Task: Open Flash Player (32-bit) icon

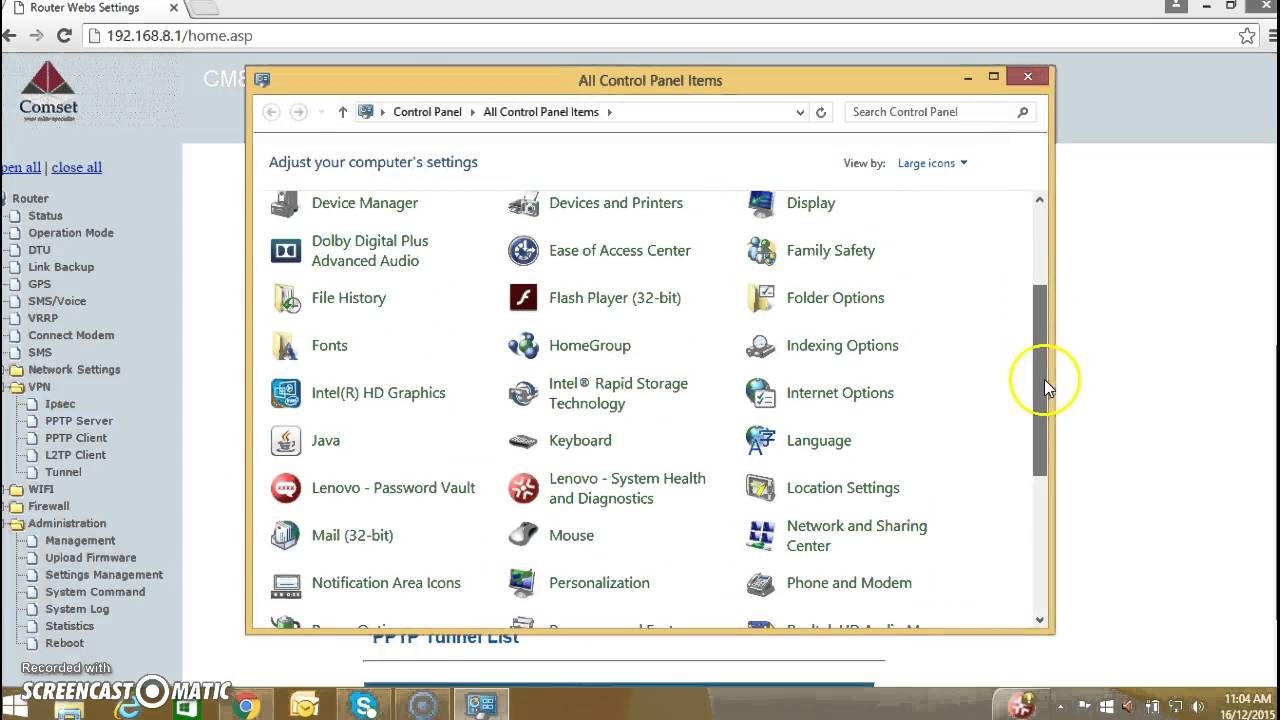Action: point(523,298)
